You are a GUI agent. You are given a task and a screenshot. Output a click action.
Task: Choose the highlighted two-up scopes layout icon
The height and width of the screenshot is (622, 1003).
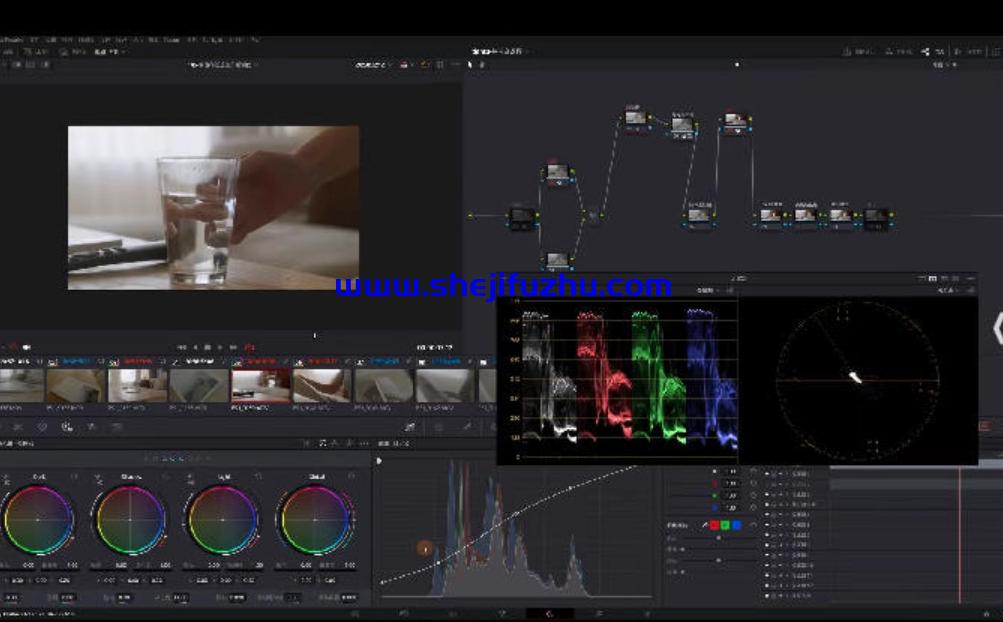click(x=933, y=278)
